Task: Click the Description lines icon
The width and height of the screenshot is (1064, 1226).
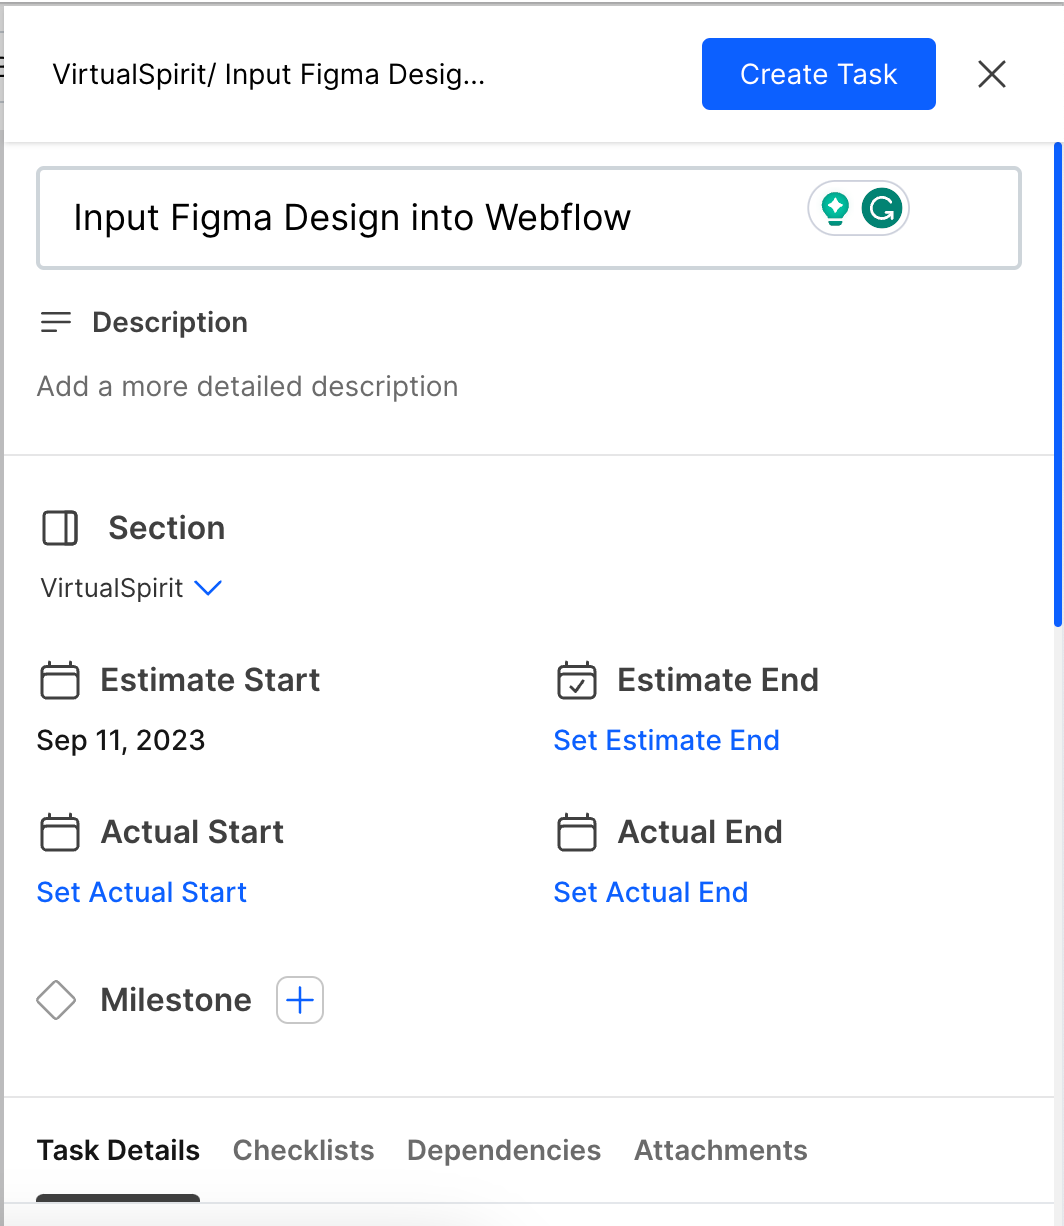Action: [x=56, y=322]
